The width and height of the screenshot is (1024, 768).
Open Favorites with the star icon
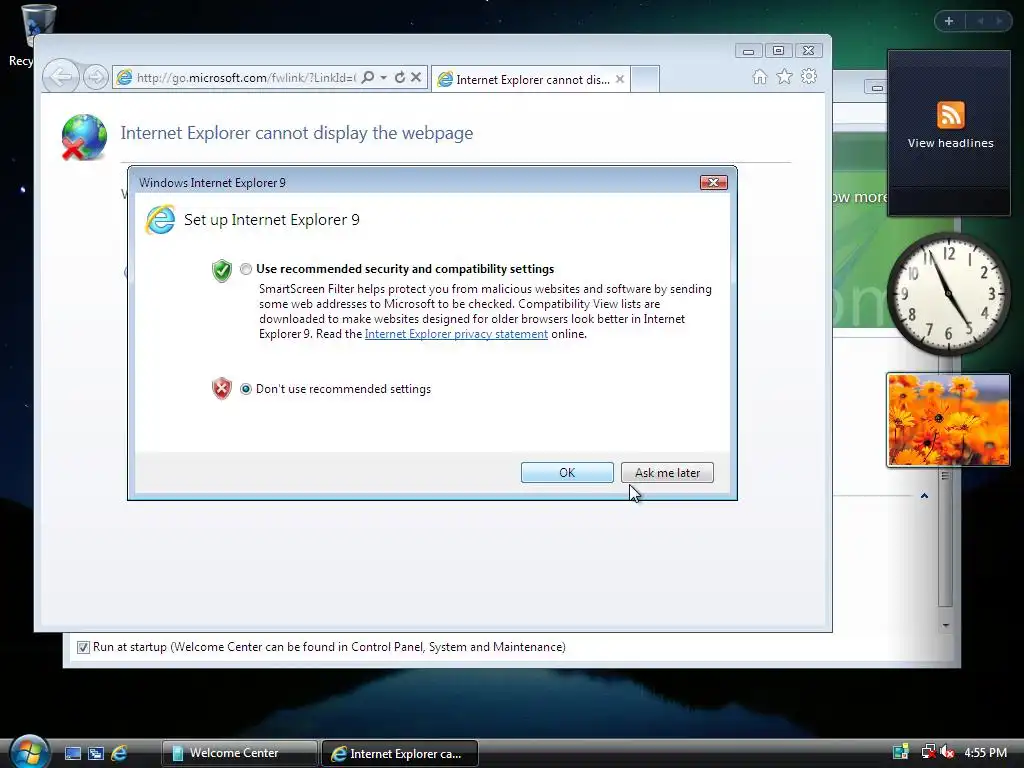[x=784, y=77]
